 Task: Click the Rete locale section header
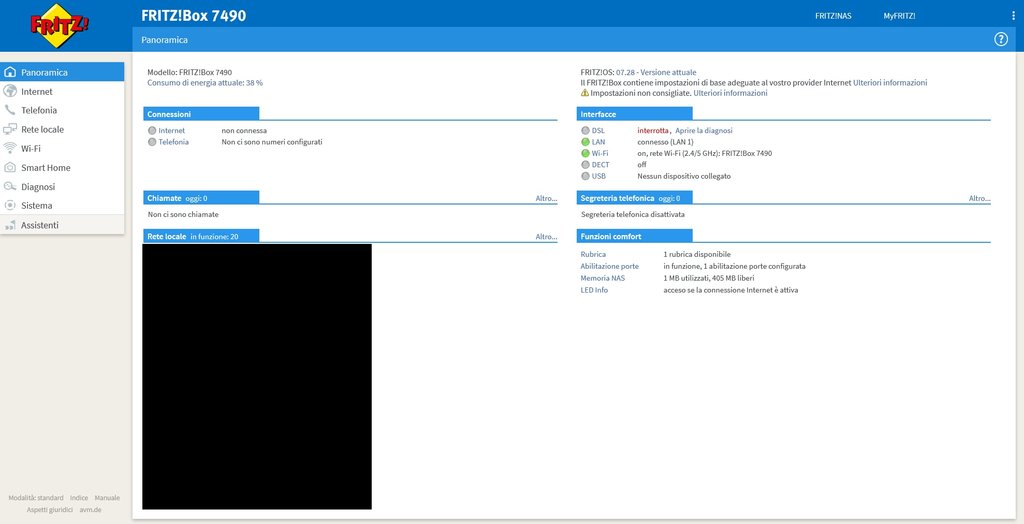pos(201,237)
